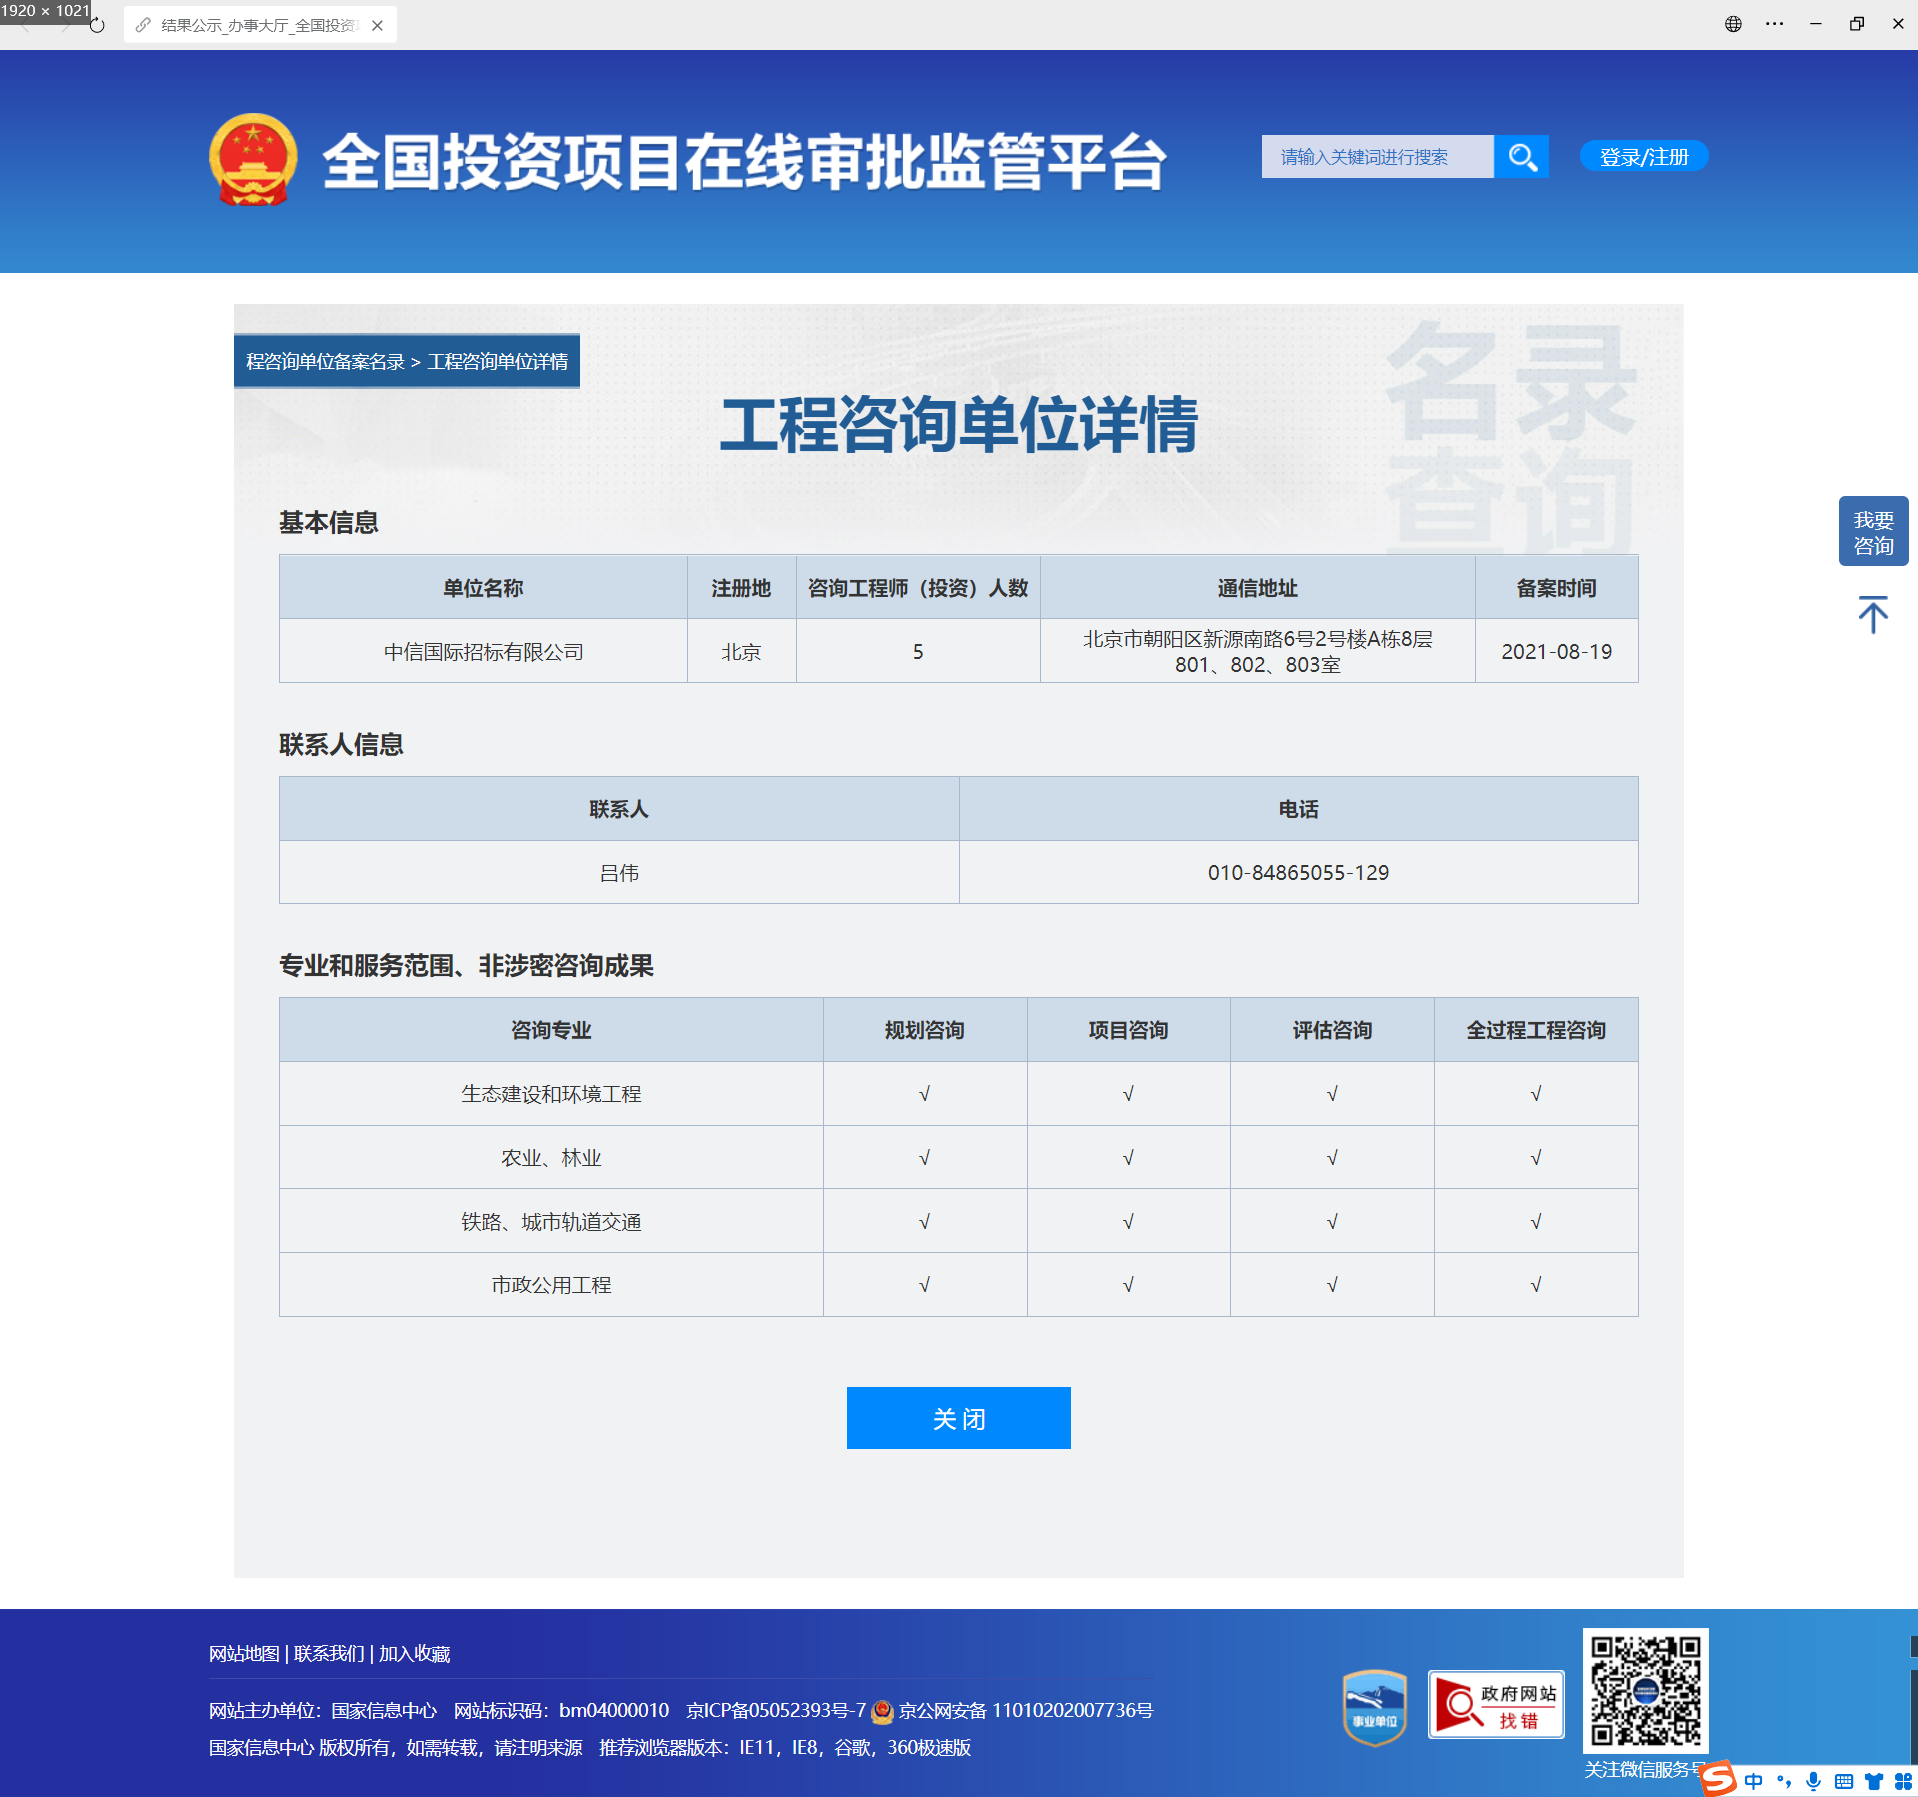Click the back-to-top arrow icon

[x=1871, y=614]
